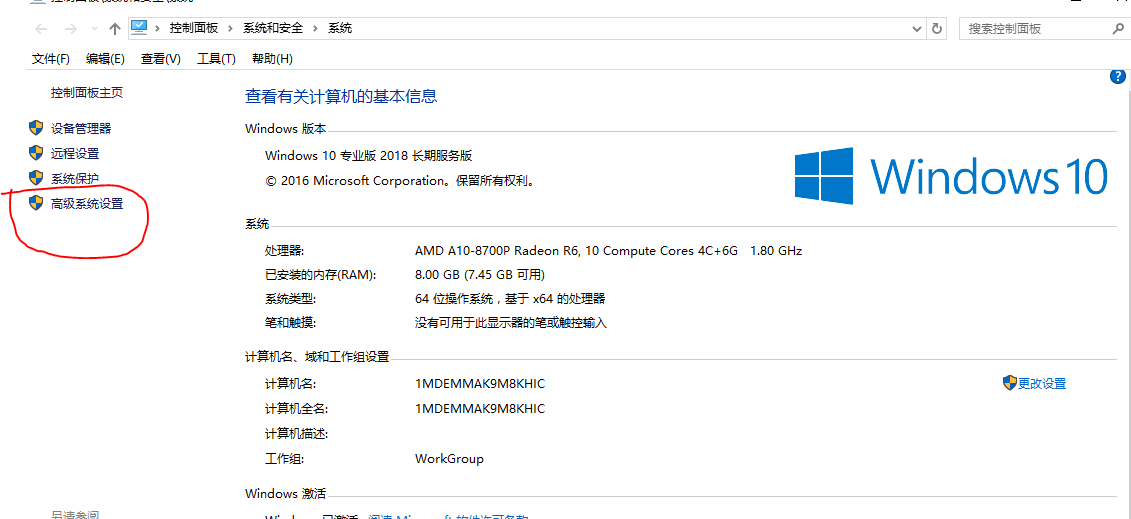Click shield icon next to 更改设置
The image size is (1131, 519).
[1010, 383]
